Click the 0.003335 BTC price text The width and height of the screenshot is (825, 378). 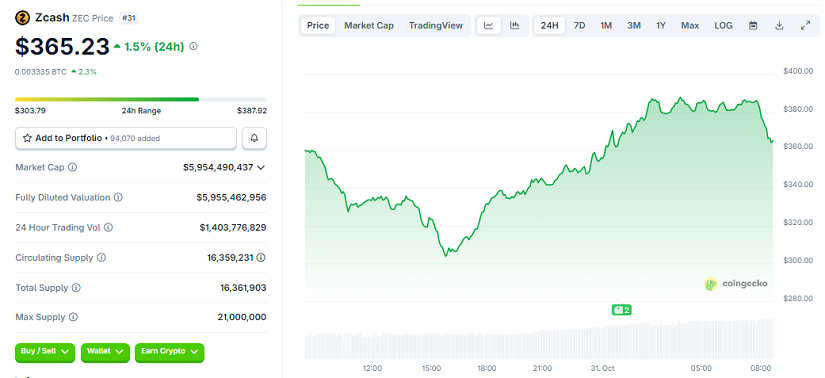(41, 72)
